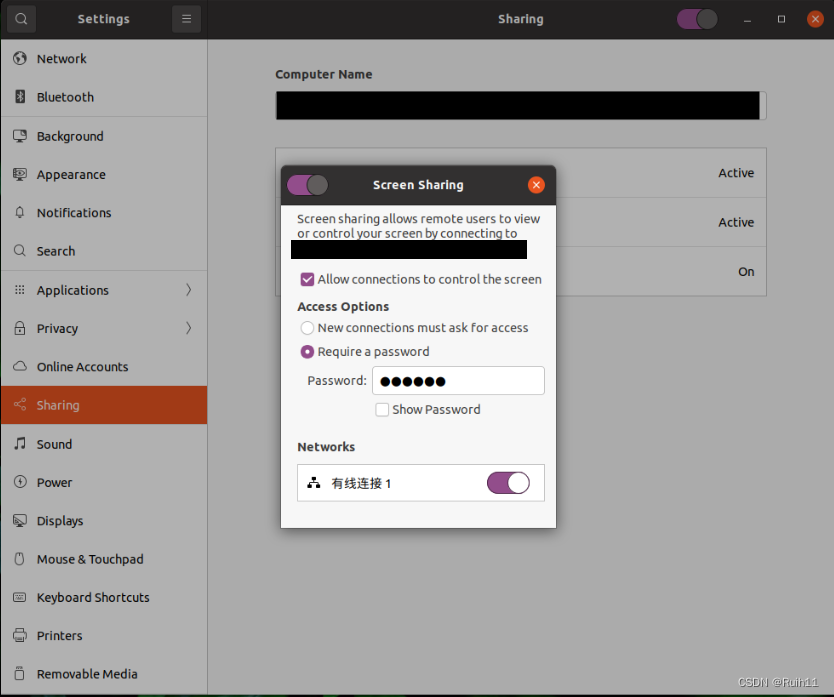This screenshot has height=697, width=834.
Task: Select New connections must ask for access
Action: (x=307, y=327)
